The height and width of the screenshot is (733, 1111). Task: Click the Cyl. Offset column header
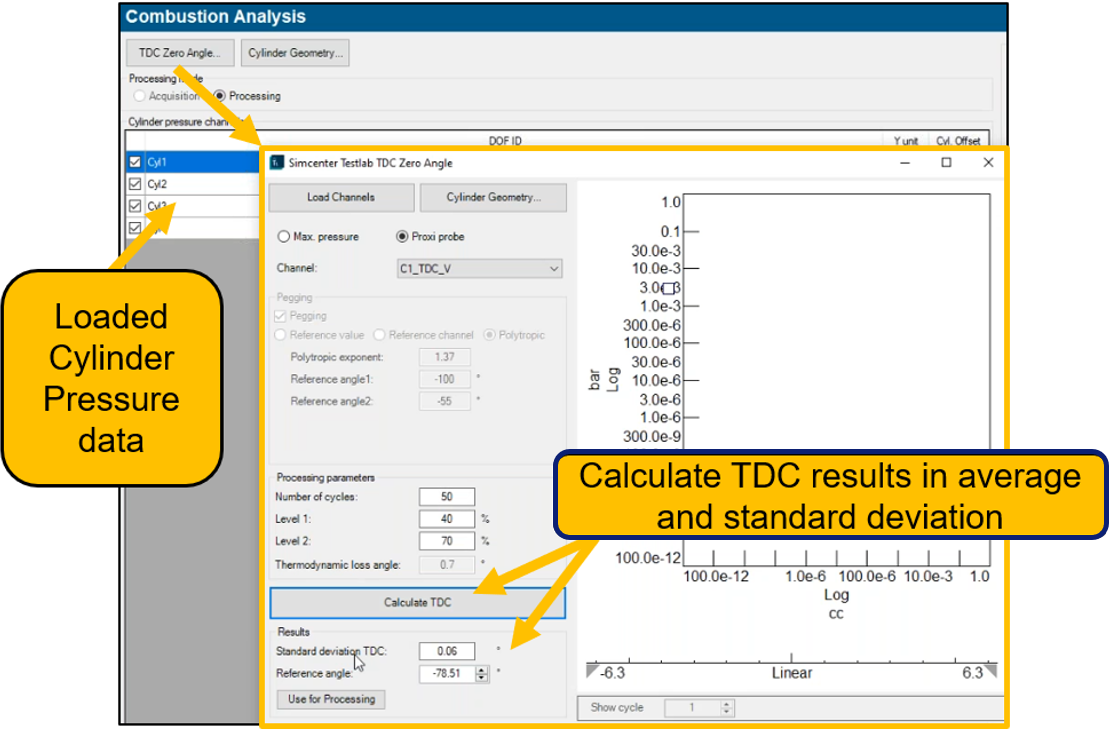958,141
